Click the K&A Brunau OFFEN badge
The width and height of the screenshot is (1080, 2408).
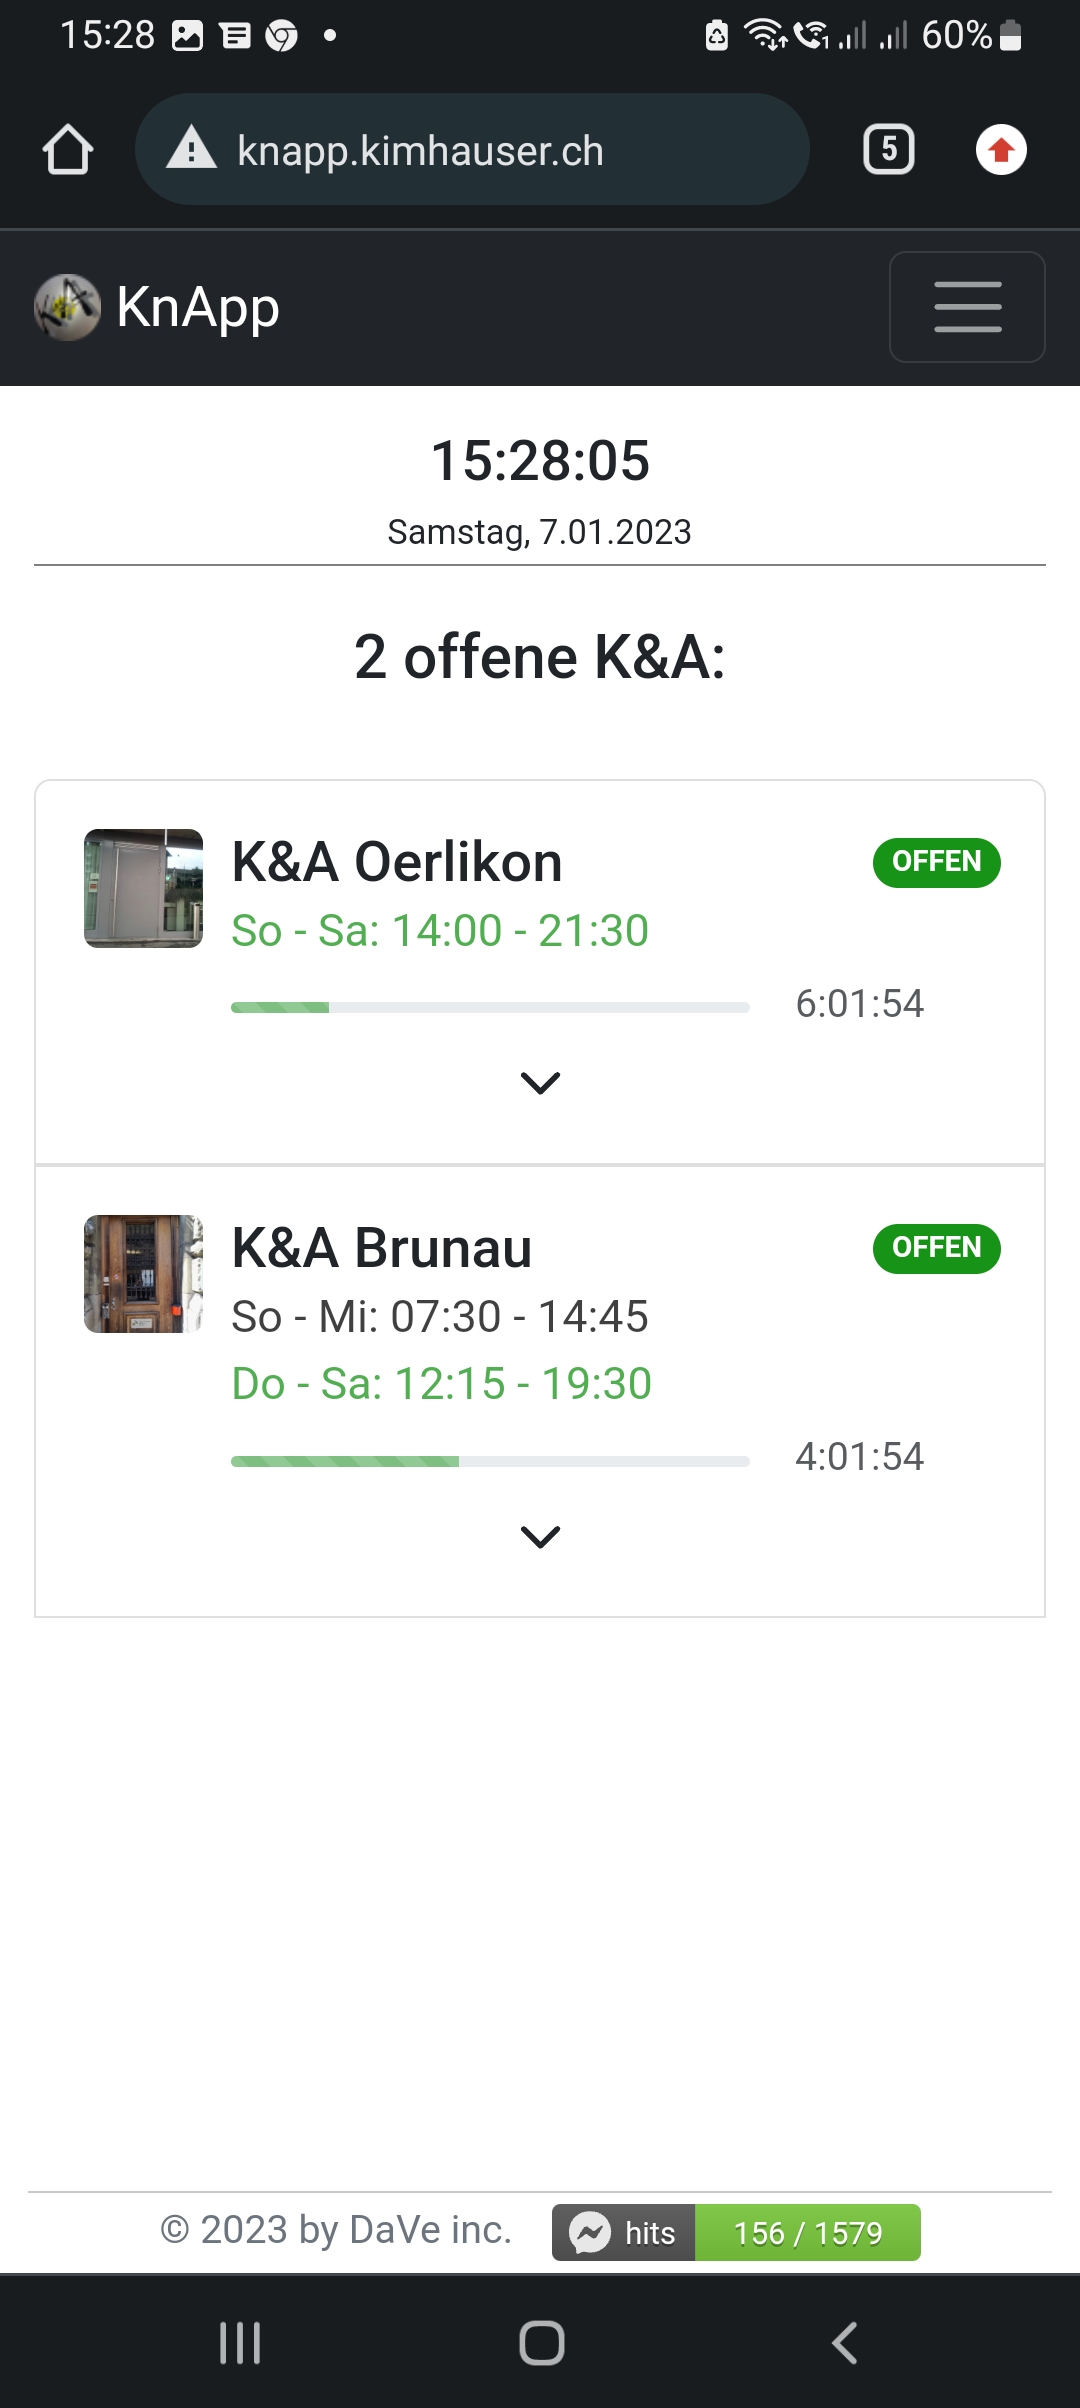click(936, 1248)
